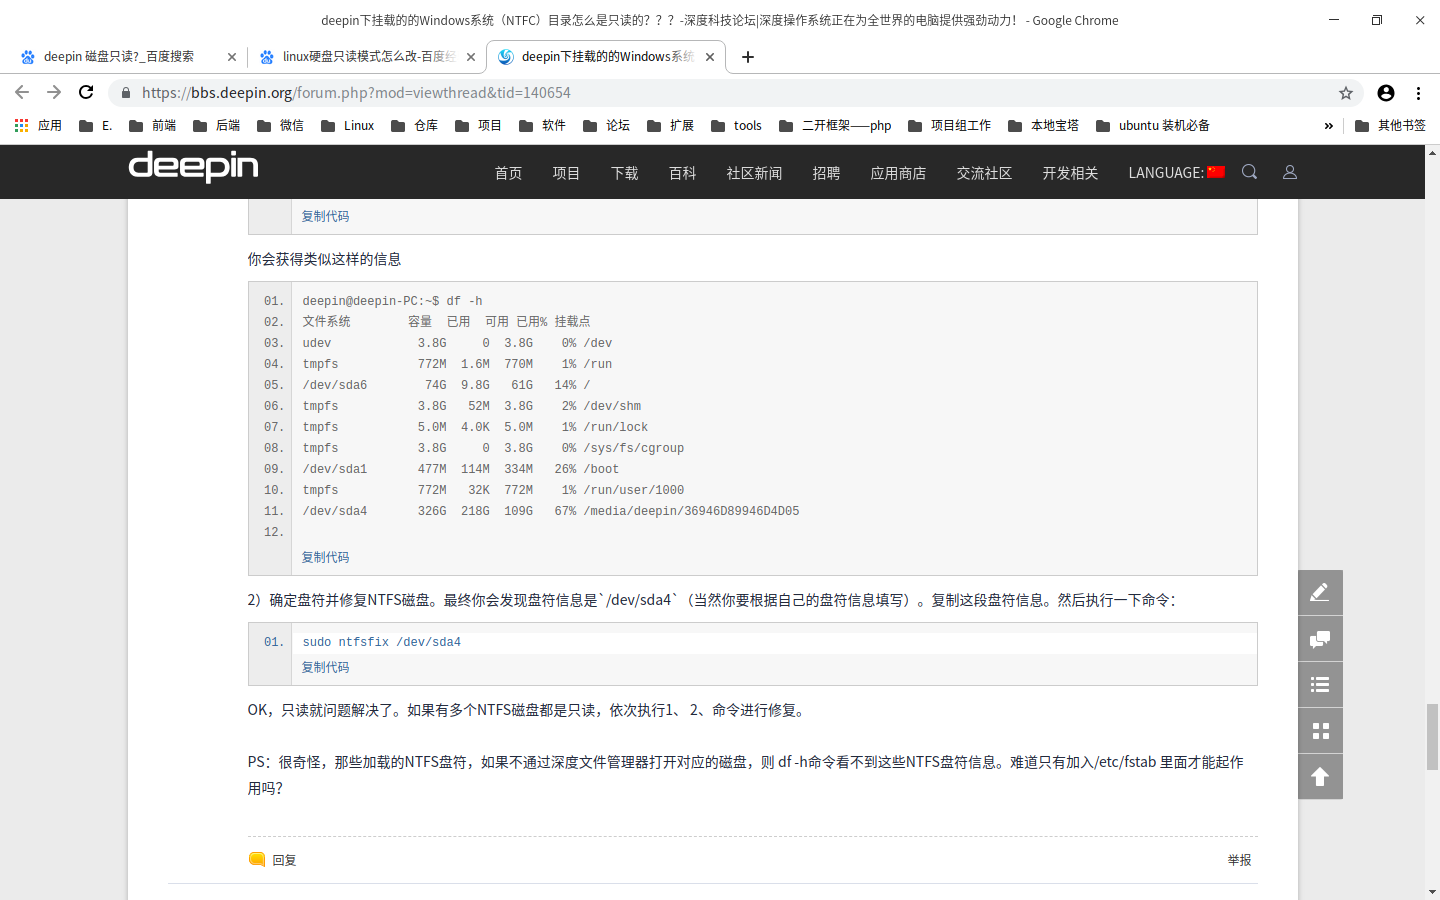
Task: Click the page vertical scrollbar thumb
Action: [x=1432, y=737]
